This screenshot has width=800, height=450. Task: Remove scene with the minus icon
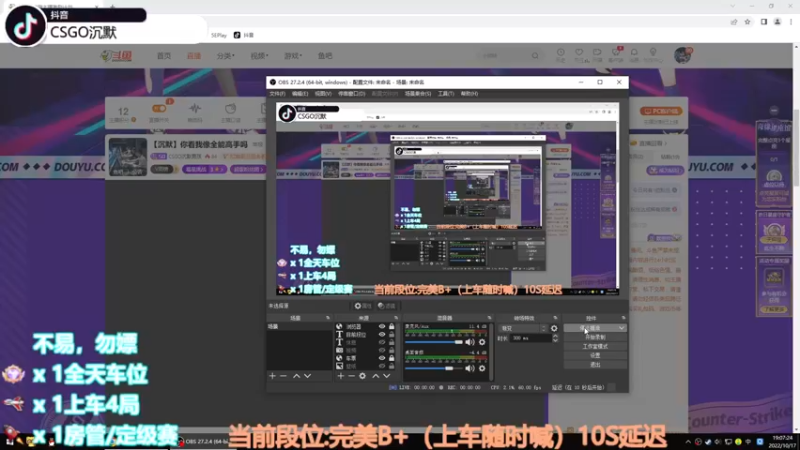coord(284,376)
